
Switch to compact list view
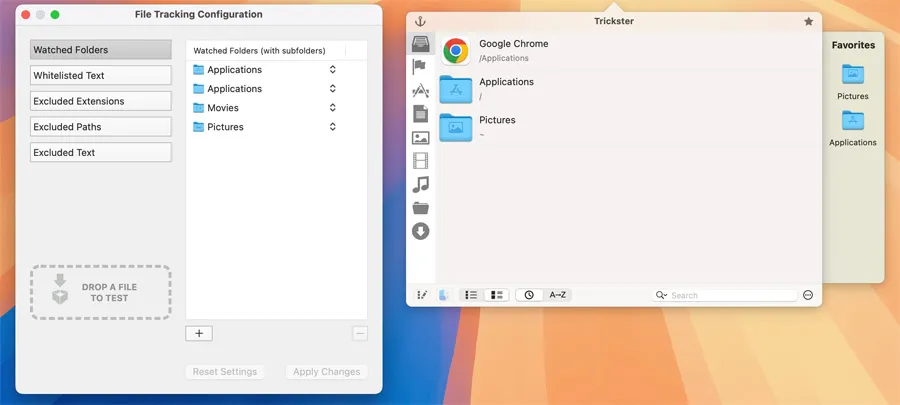471,295
